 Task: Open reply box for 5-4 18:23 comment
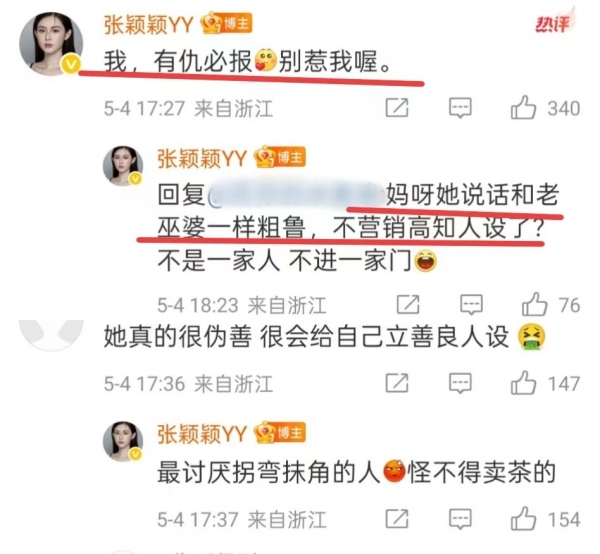click(x=471, y=305)
